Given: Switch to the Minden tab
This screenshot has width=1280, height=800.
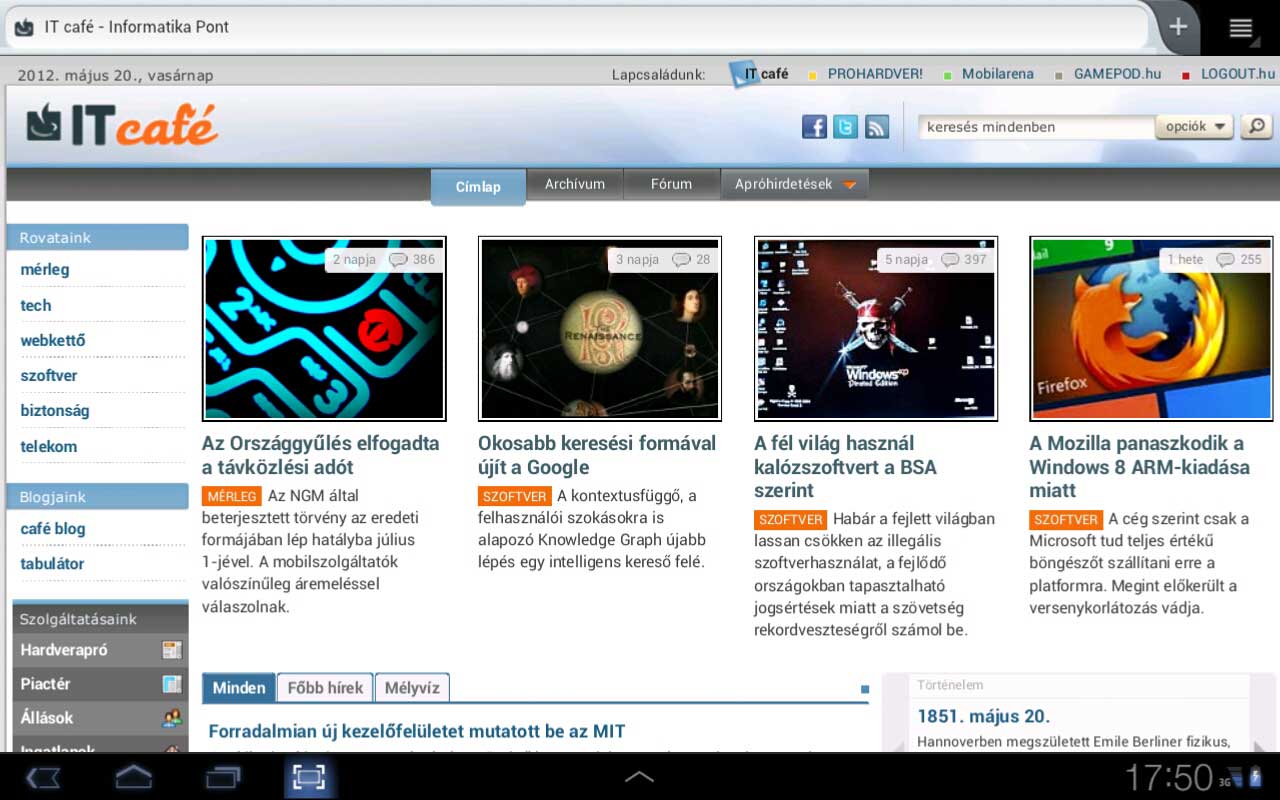Looking at the screenshot, I should click(x=239, y=688).
